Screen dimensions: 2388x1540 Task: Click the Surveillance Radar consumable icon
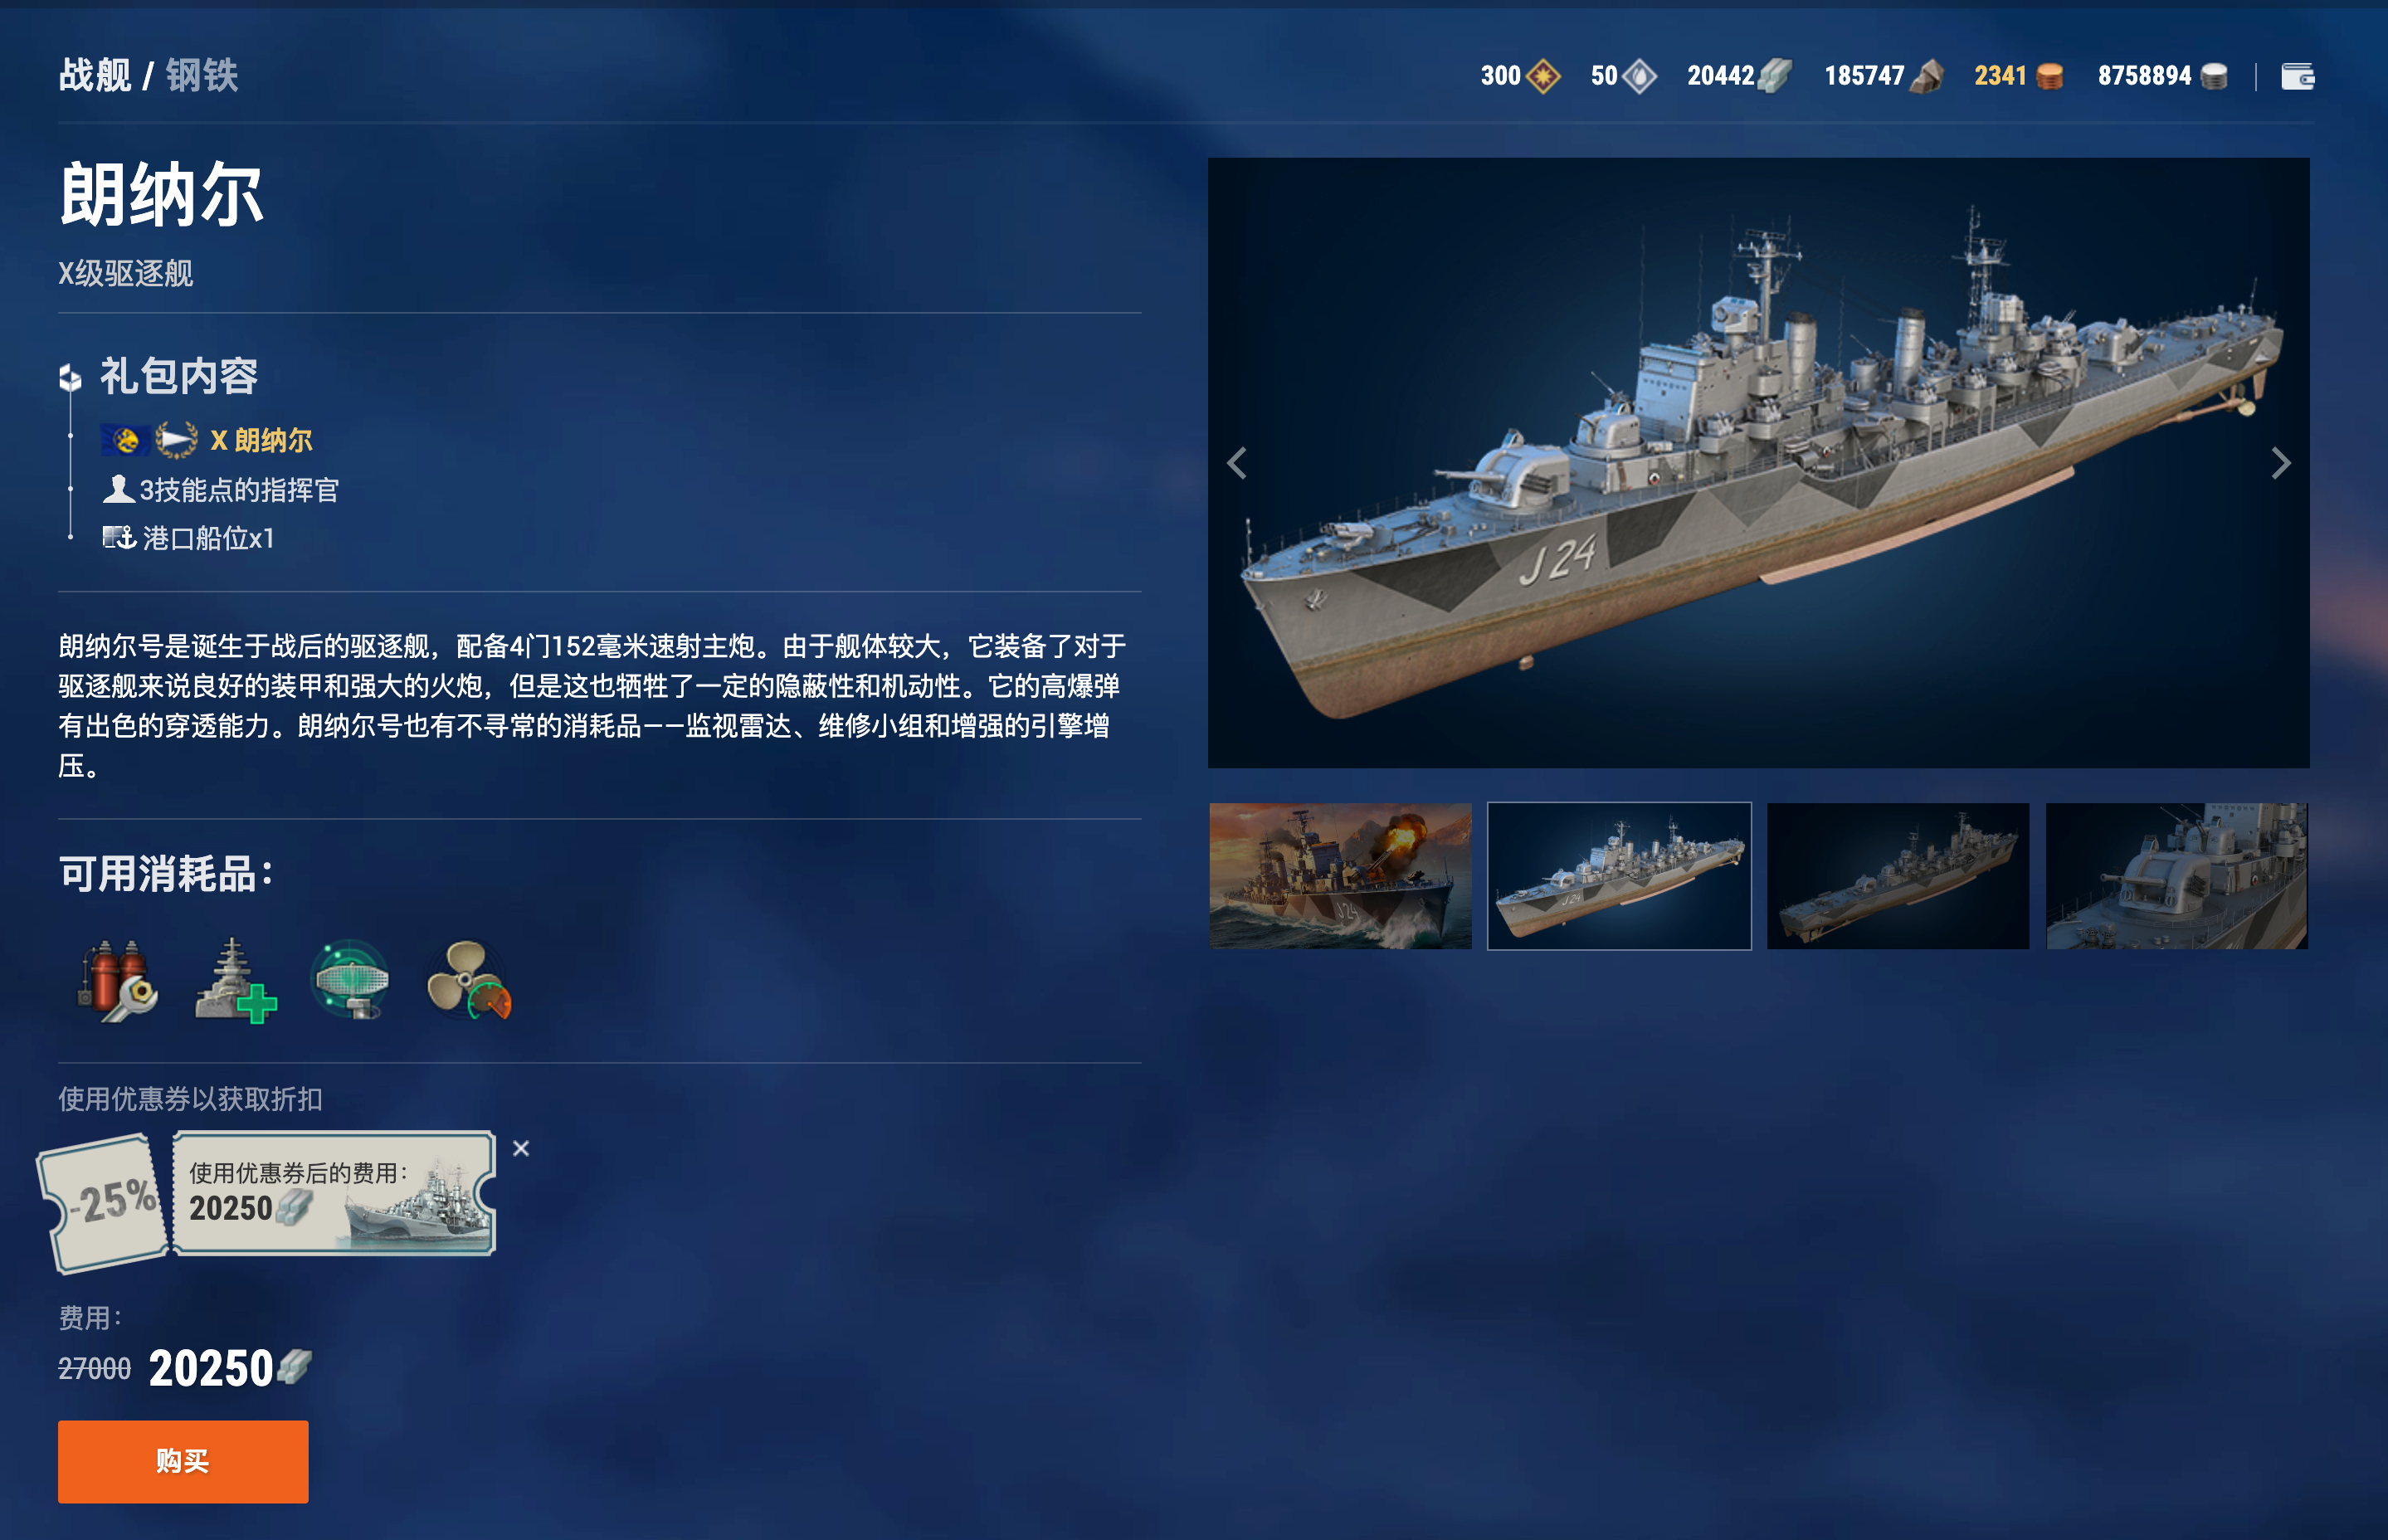coord(350,980)
